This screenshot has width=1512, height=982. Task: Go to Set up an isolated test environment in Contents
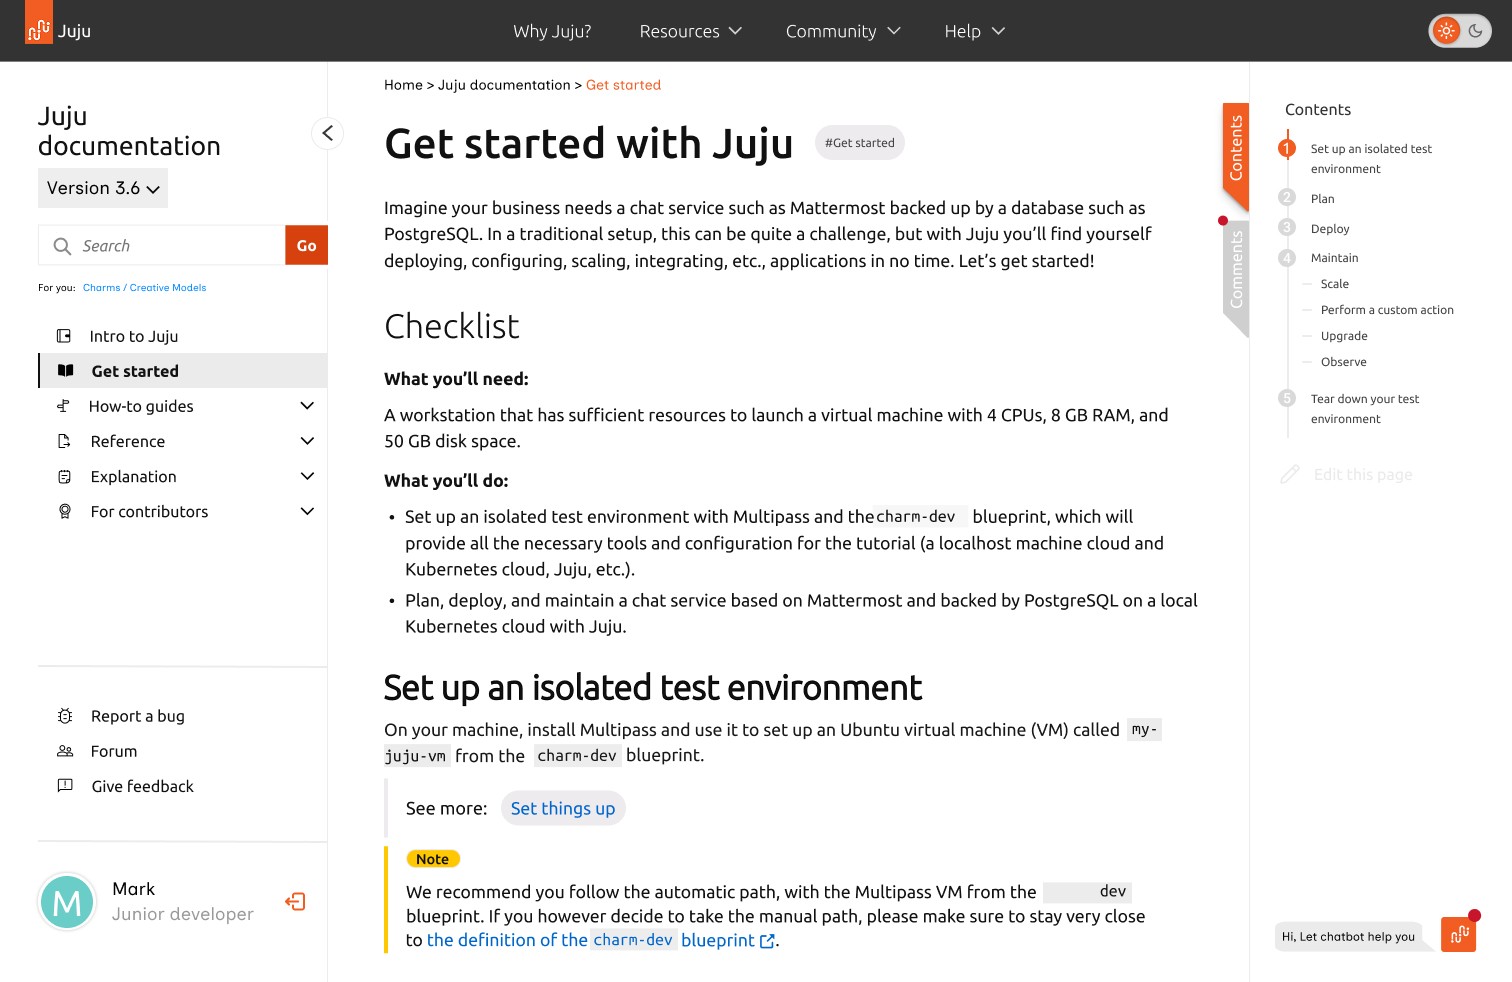click(x=1371, y=159)
